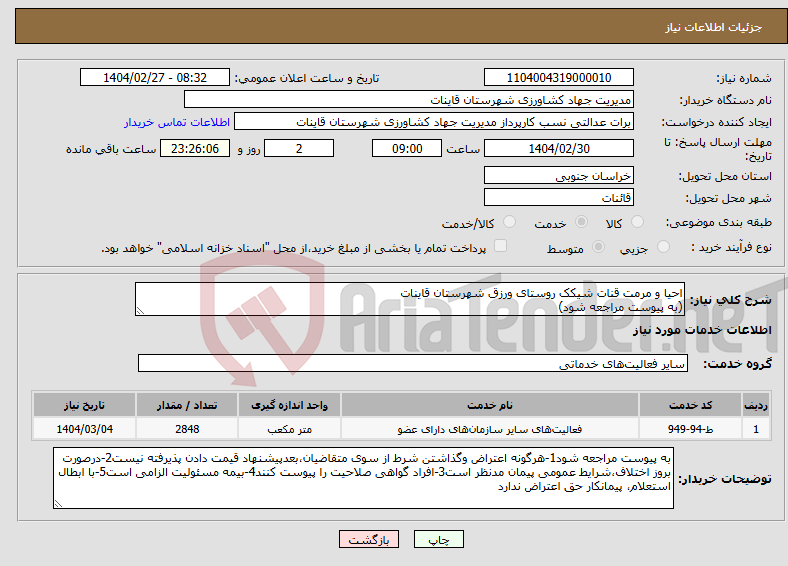Click the need number field 1104004319000010
Screen dimensions: 788x566
click(558, 77)
